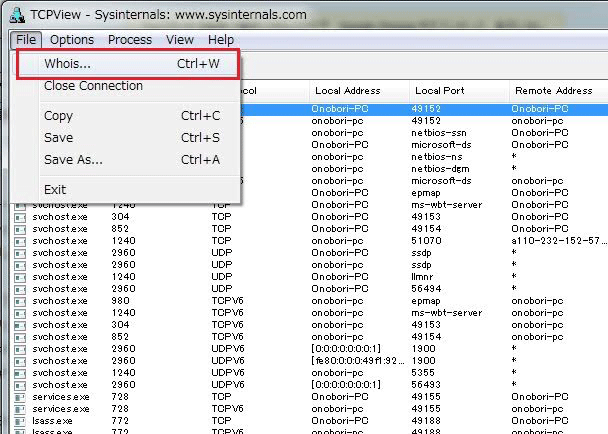The height and width of the screenshot is (434, 608).
Task: Open the Process menu
Action: pos(130,40)
